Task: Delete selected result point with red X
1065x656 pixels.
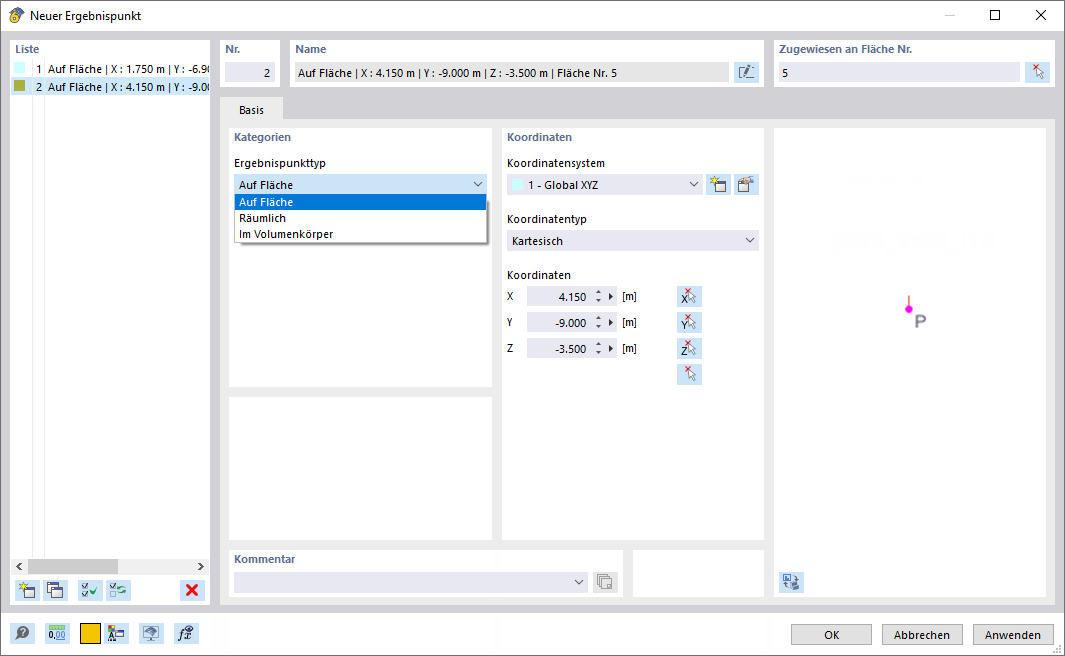Action: [192, 590]
